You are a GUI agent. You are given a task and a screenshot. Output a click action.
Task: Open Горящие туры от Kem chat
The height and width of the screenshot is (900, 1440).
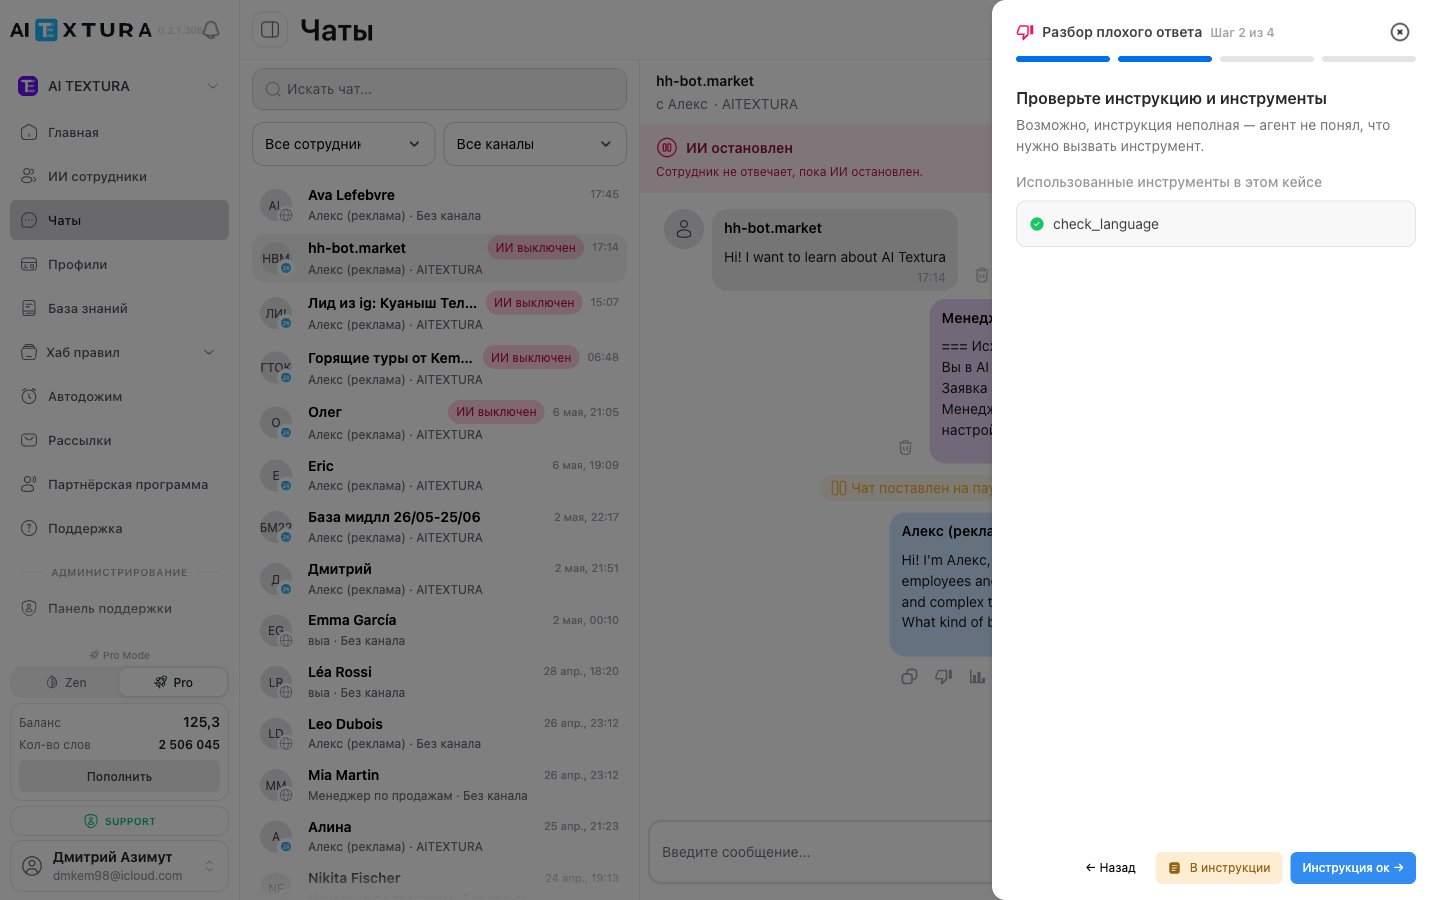439,368
